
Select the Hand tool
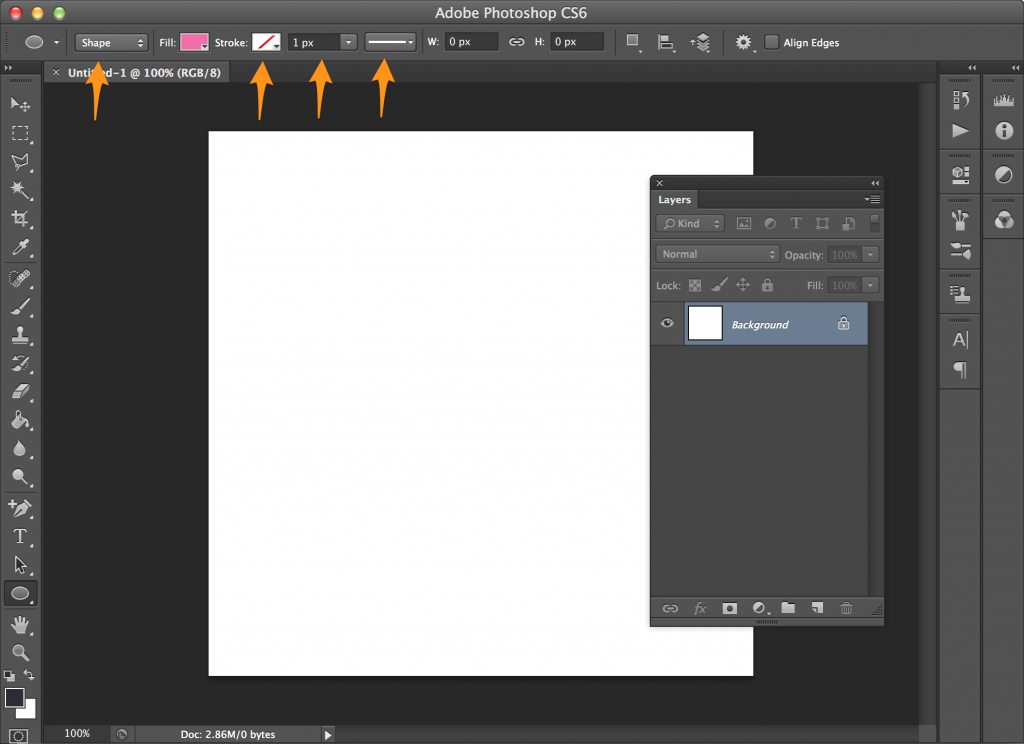19,624
